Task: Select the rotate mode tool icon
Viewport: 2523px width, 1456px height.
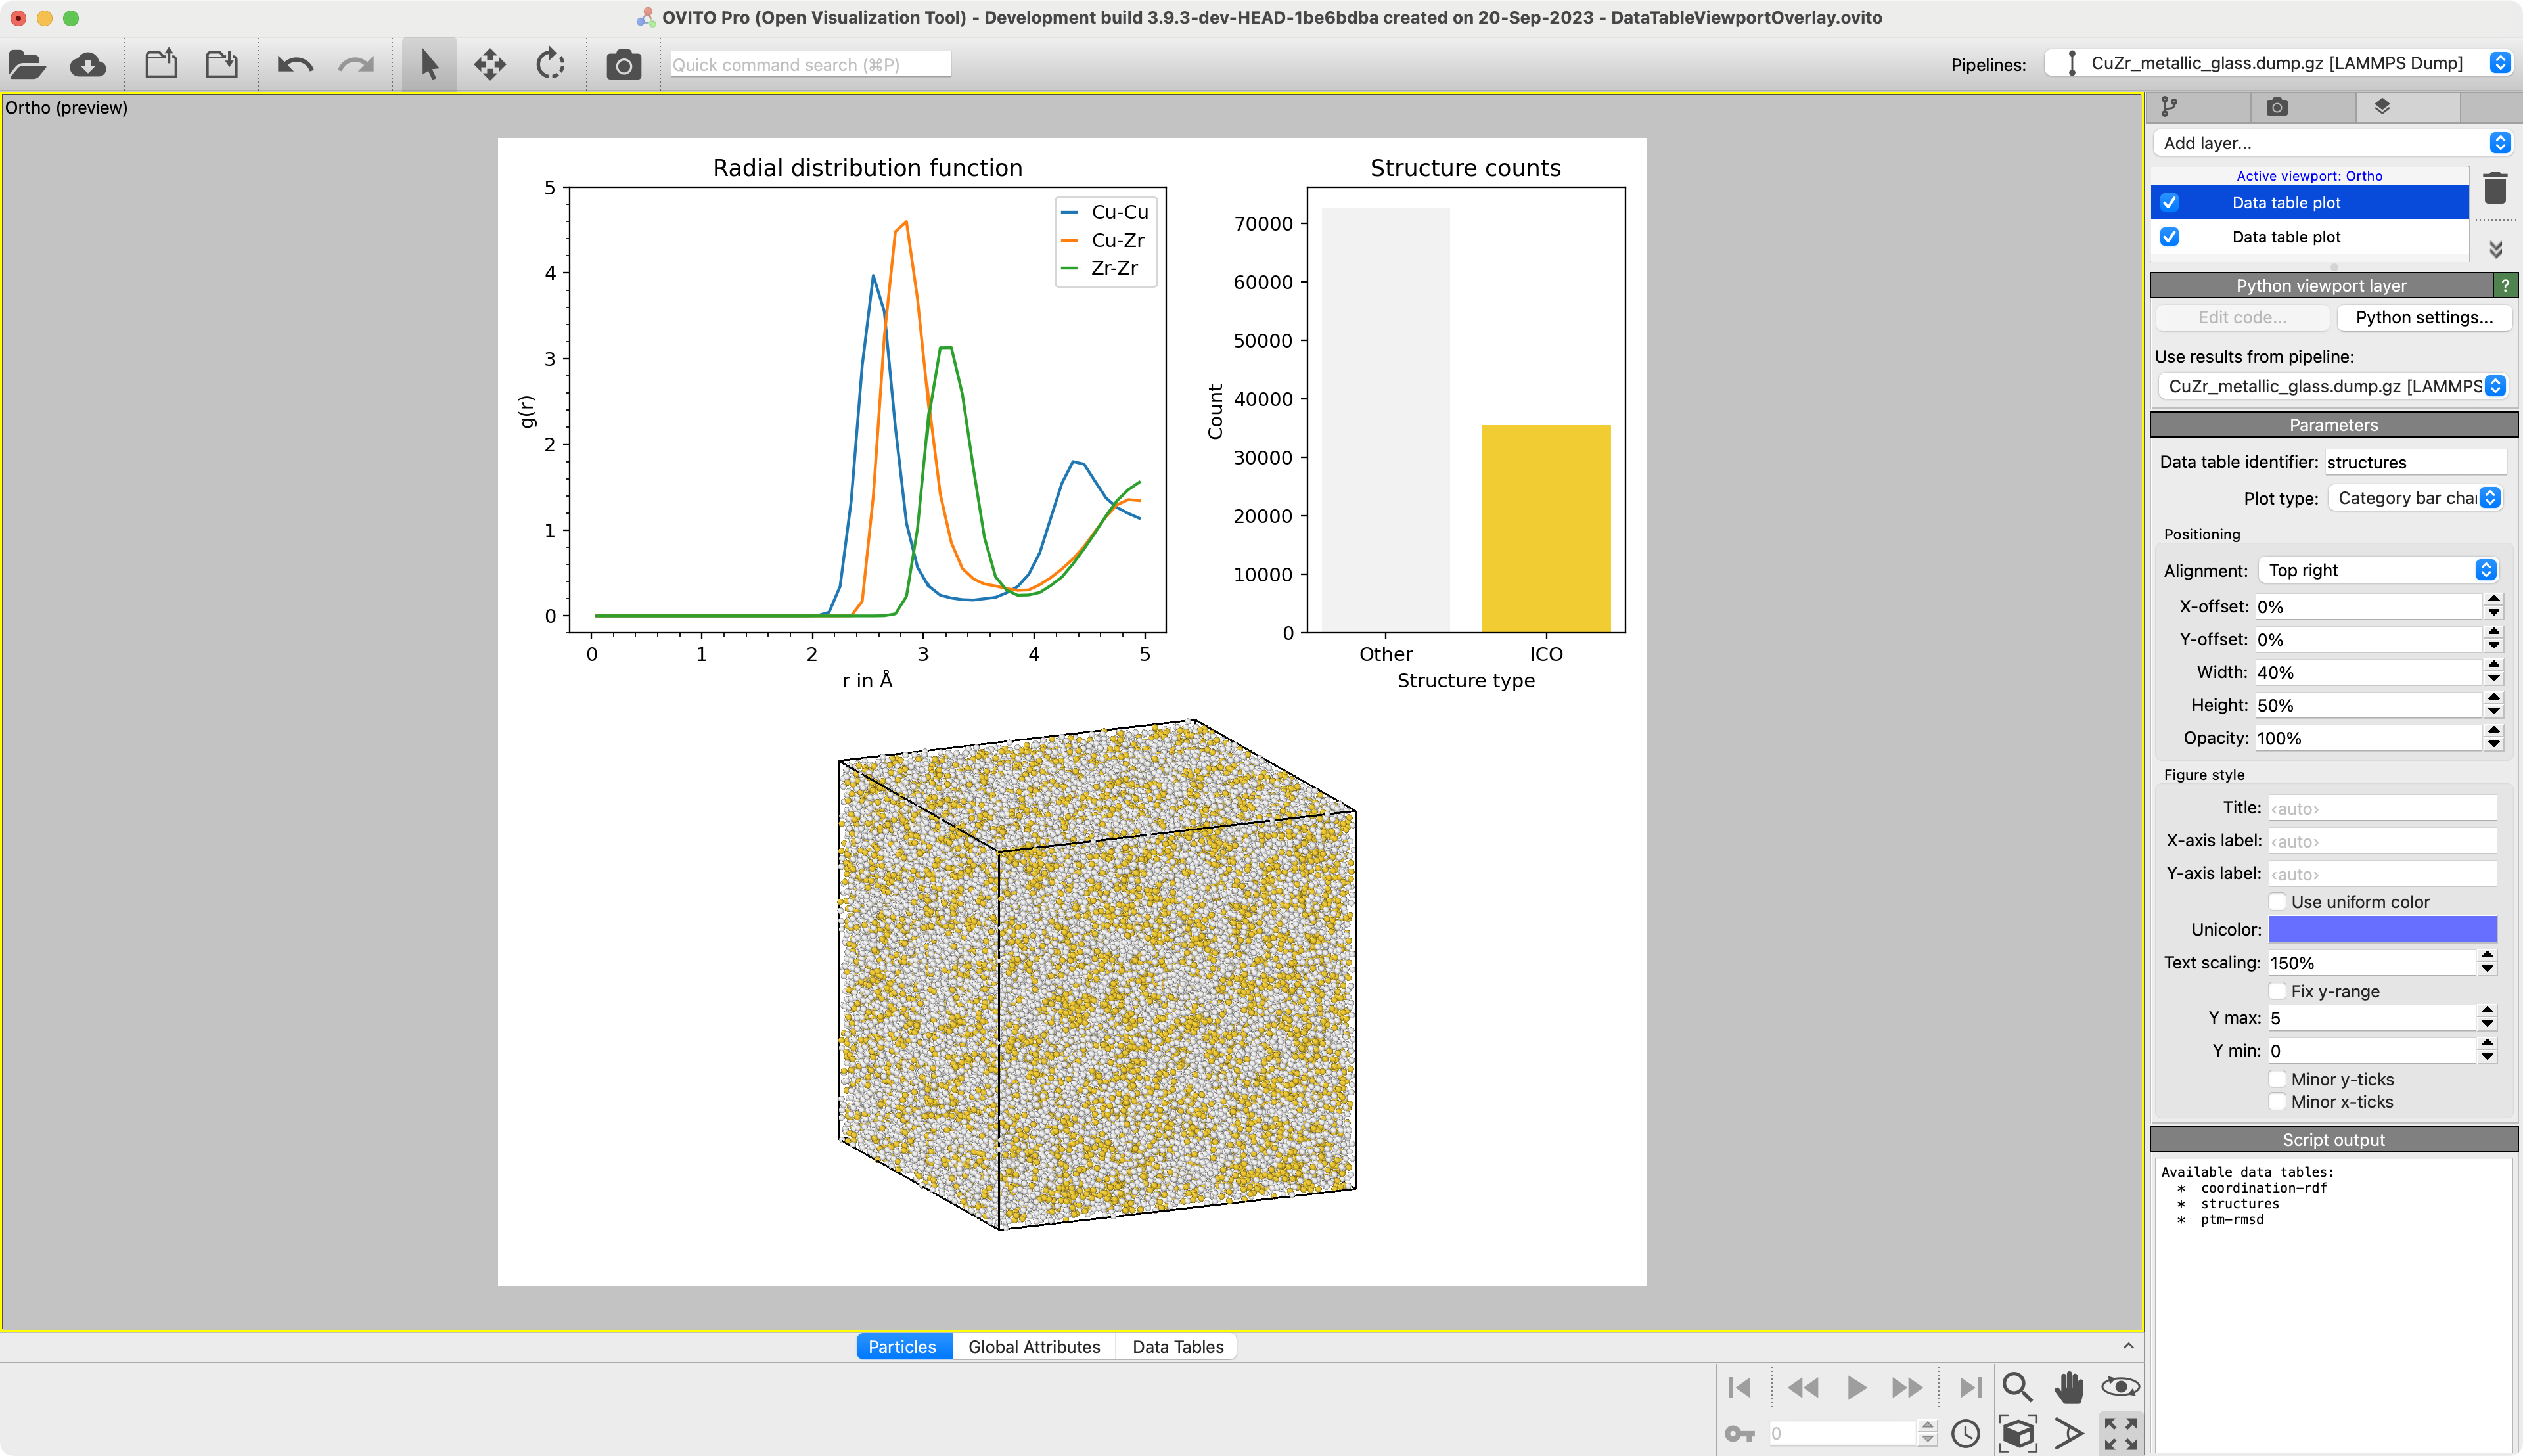Action: 550,65
